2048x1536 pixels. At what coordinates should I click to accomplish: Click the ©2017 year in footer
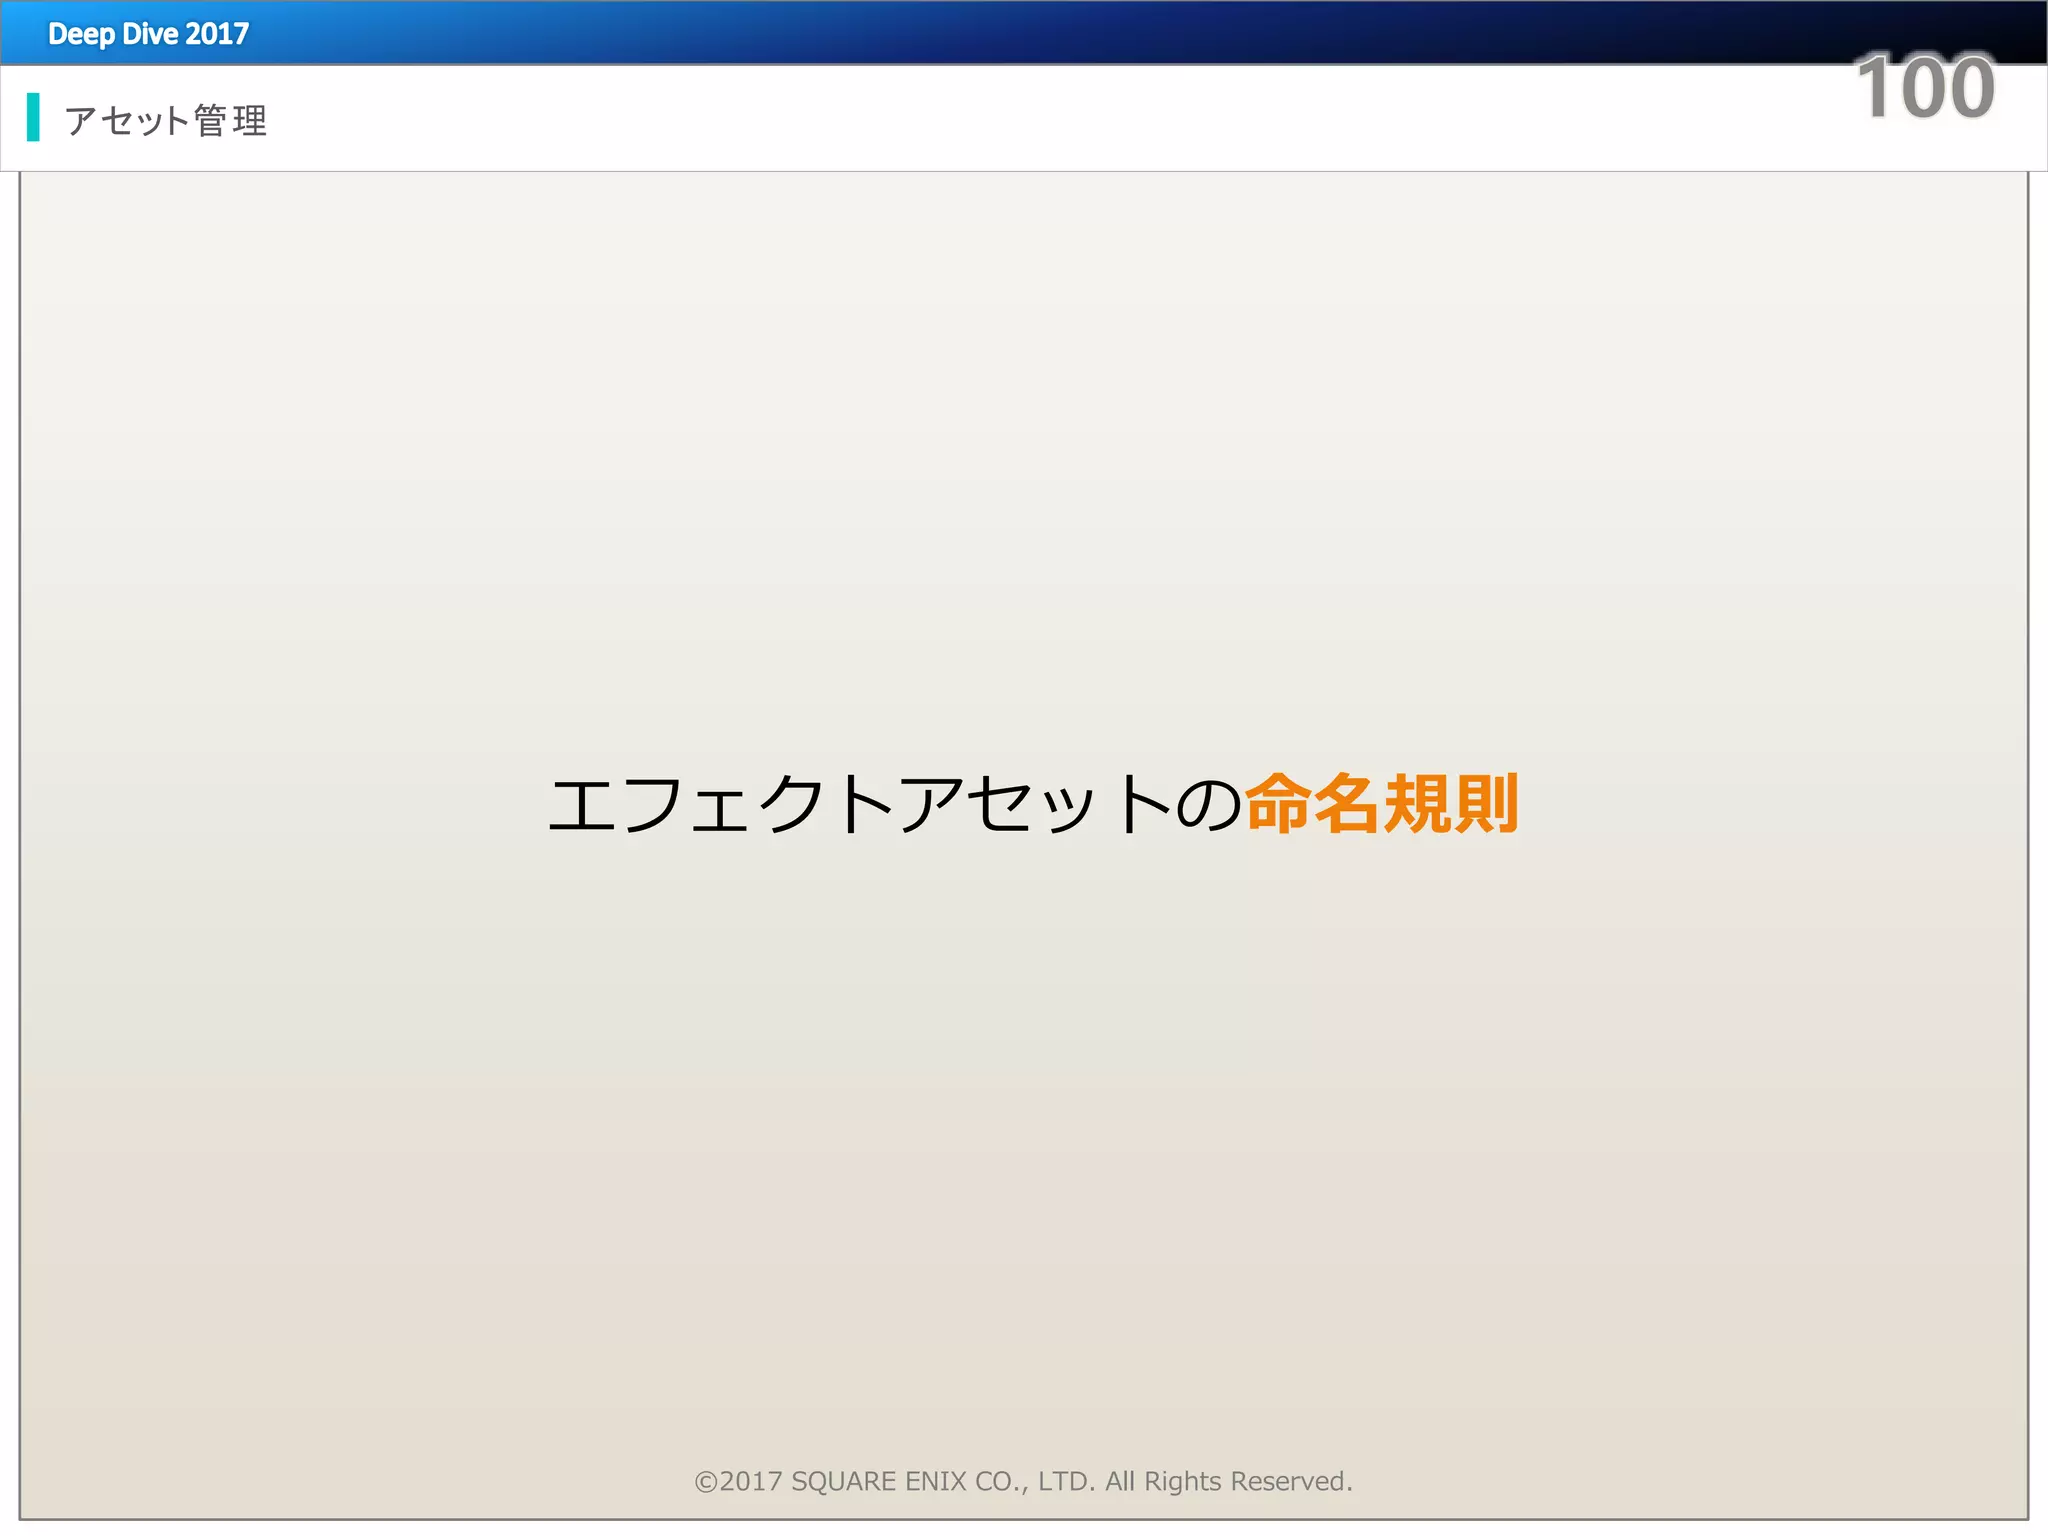(x=750, y=1482)
